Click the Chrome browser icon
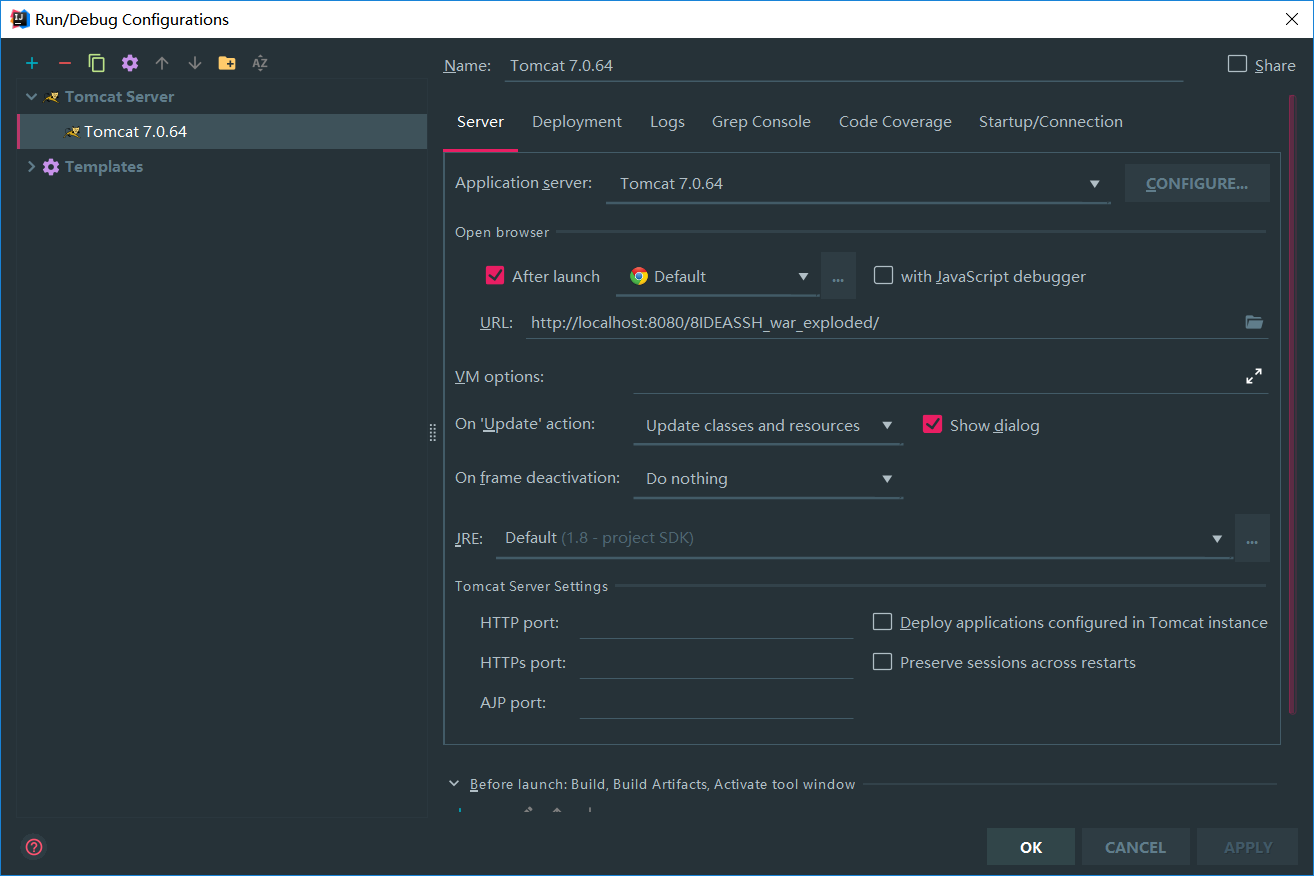The width and height of the screenshot is (1314, 876). point(639,276)
